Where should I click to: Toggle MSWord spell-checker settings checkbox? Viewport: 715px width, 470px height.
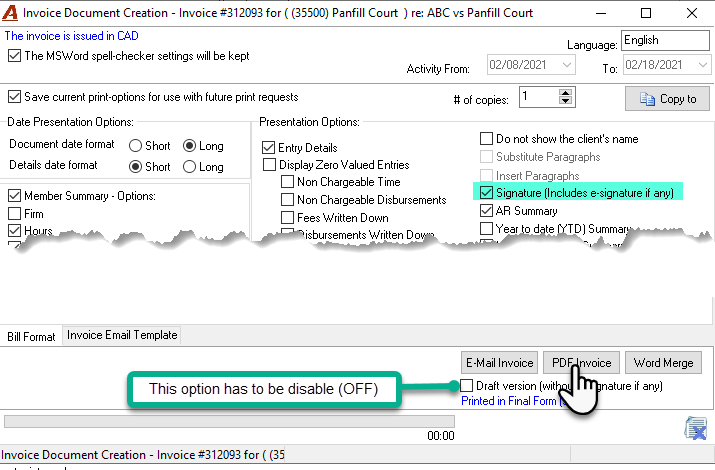click(15, 56)
